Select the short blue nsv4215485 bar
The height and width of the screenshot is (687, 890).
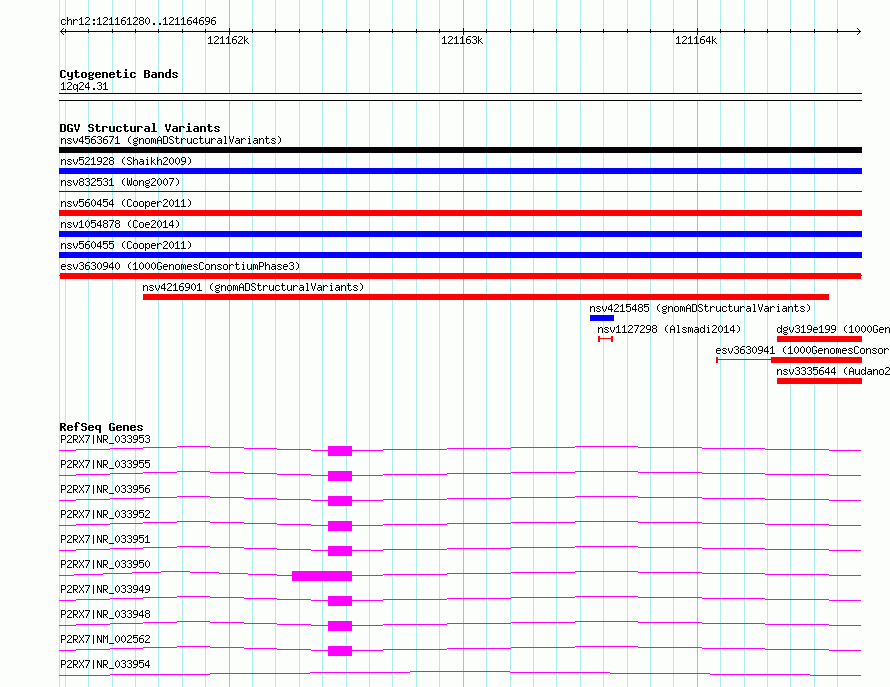point(602,318)
